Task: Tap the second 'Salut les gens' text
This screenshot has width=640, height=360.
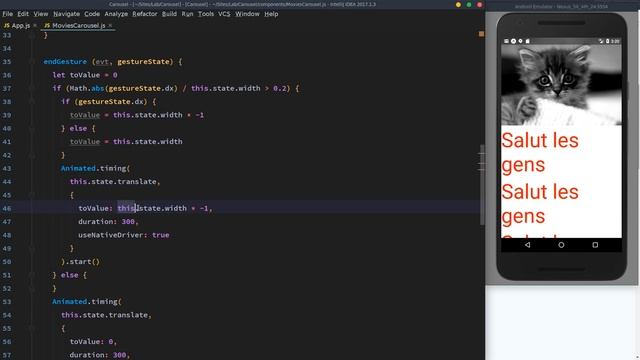Action: coord(540,204)
